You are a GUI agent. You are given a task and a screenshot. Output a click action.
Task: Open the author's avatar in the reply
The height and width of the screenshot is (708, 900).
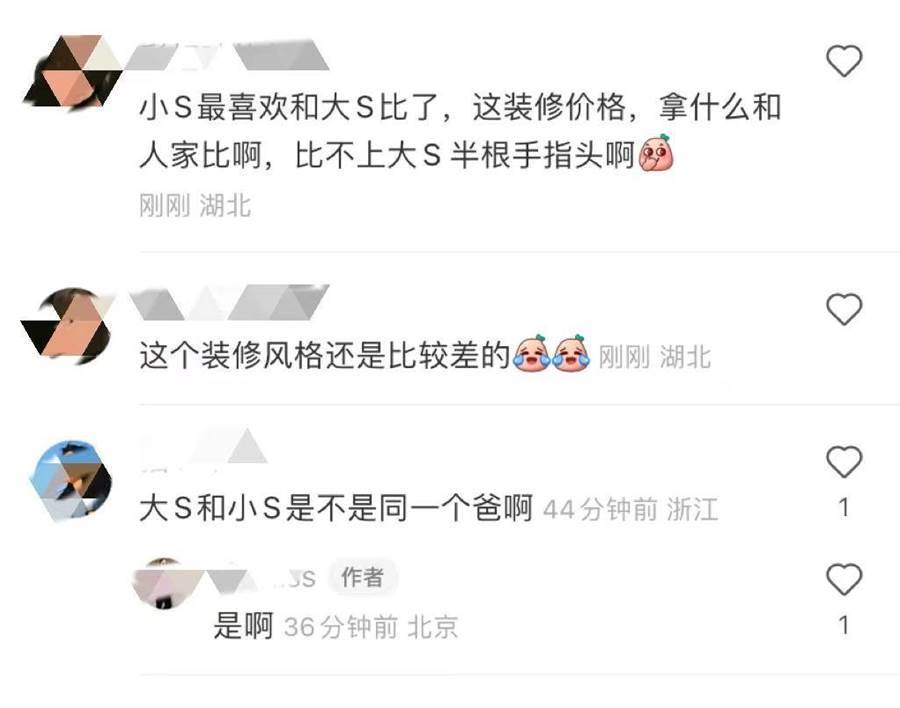tap(162, 582)
